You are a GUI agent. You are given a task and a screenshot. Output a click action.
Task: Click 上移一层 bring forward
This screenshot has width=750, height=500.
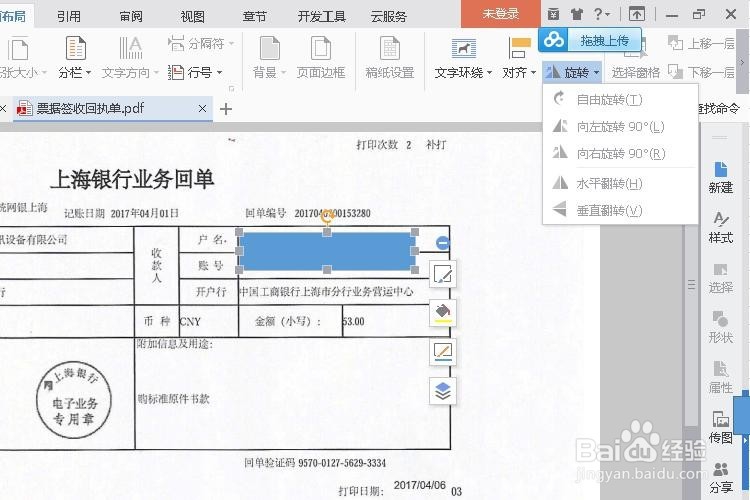[701, 44]
